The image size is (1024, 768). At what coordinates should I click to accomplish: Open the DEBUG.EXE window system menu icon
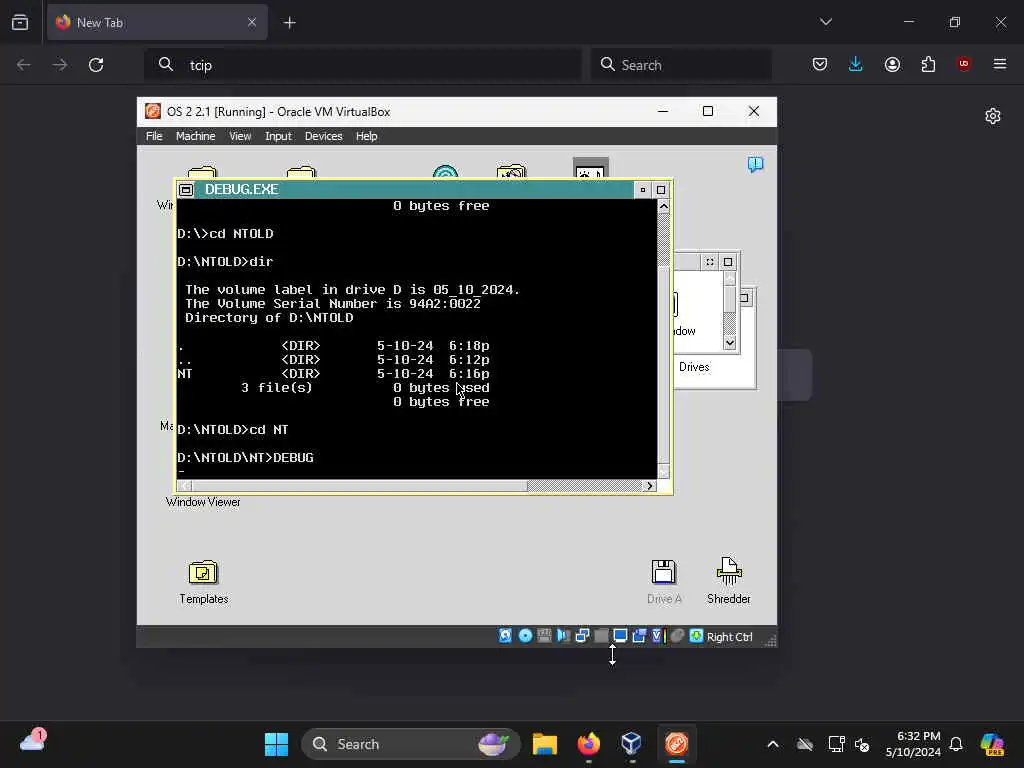186,190
